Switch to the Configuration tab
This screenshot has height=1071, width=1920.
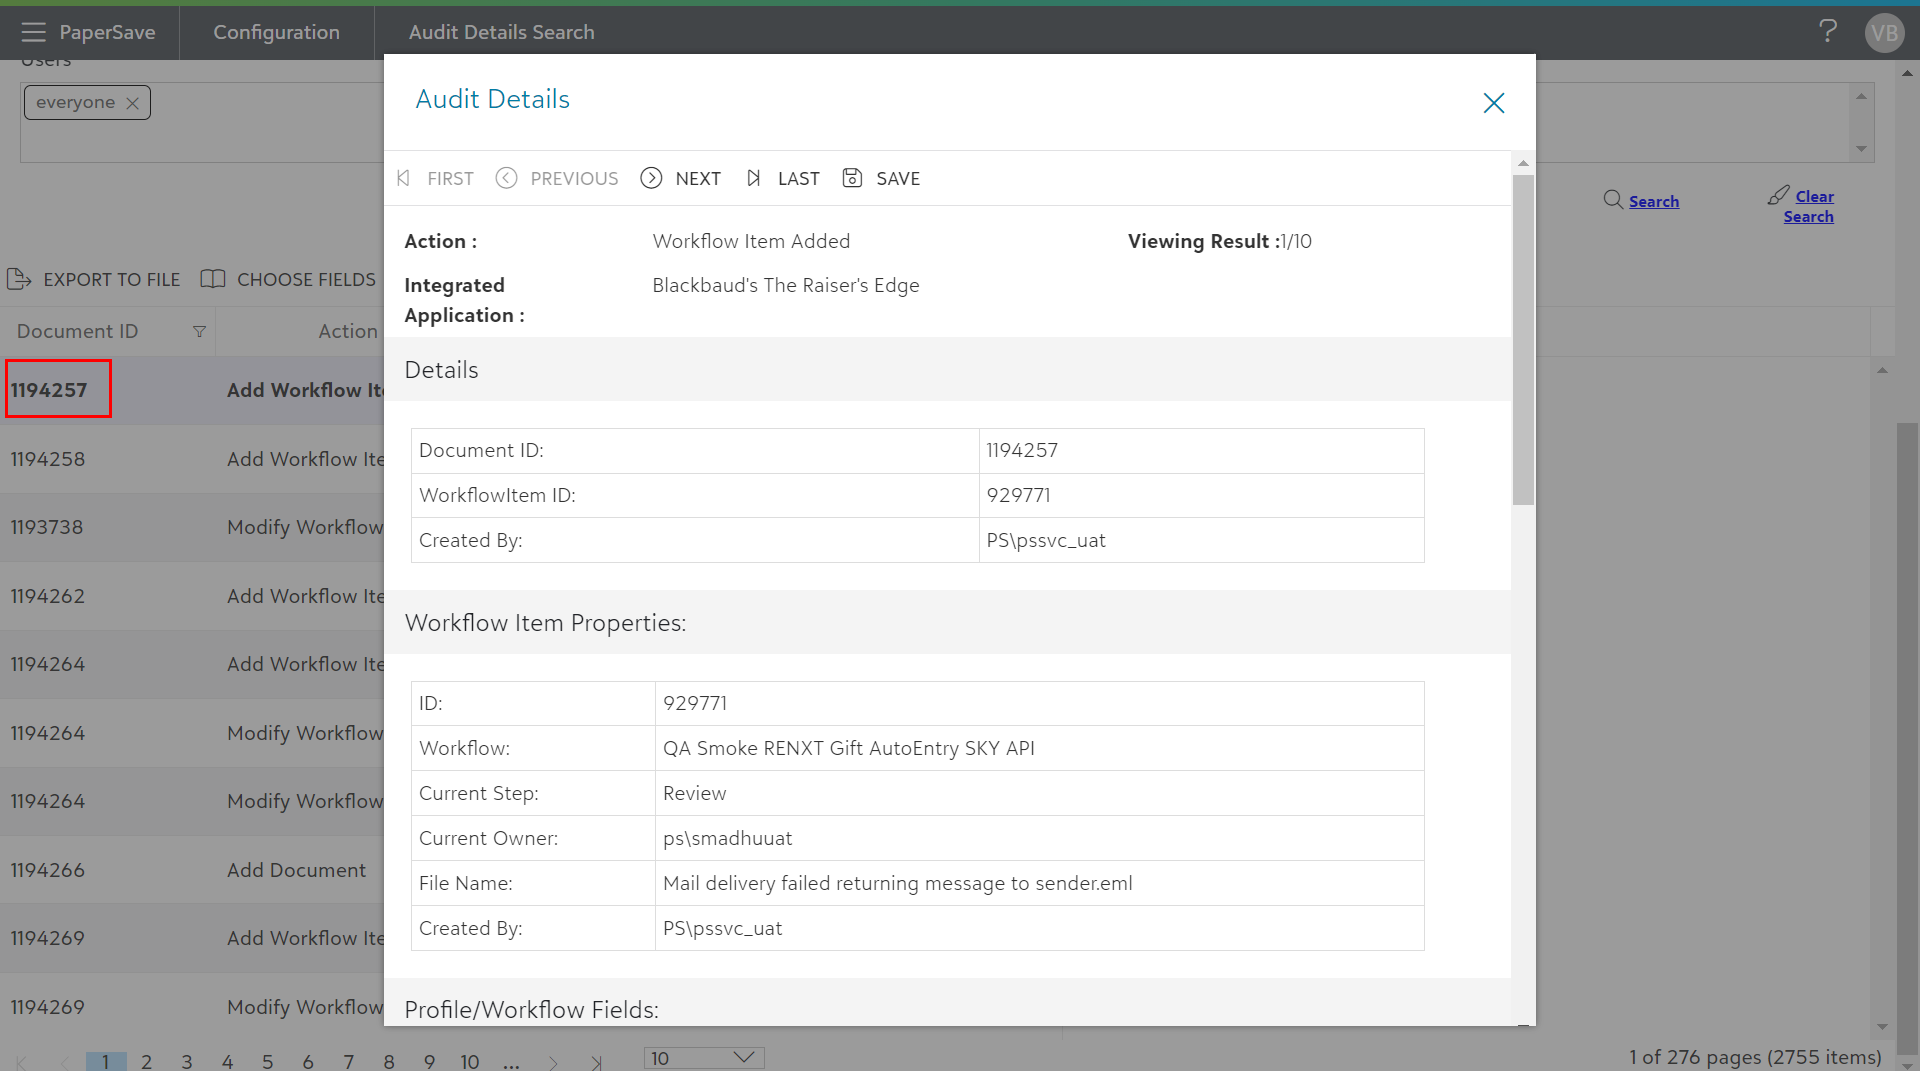[276, 32]
